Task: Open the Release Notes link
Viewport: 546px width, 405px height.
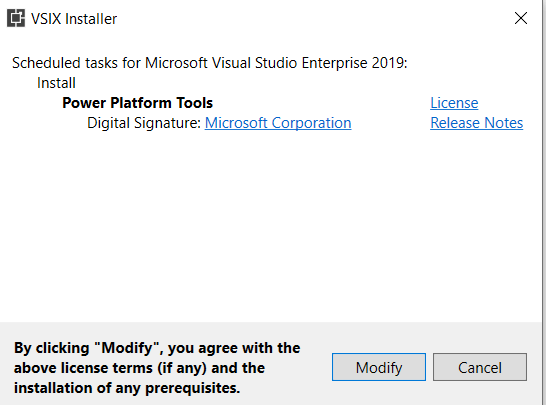Action: pos(476,123)
